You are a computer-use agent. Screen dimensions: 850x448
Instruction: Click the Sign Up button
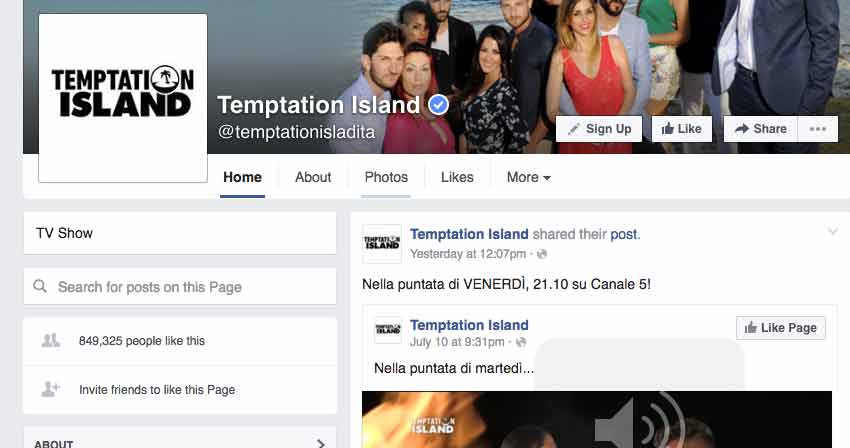tap(599, 129)
